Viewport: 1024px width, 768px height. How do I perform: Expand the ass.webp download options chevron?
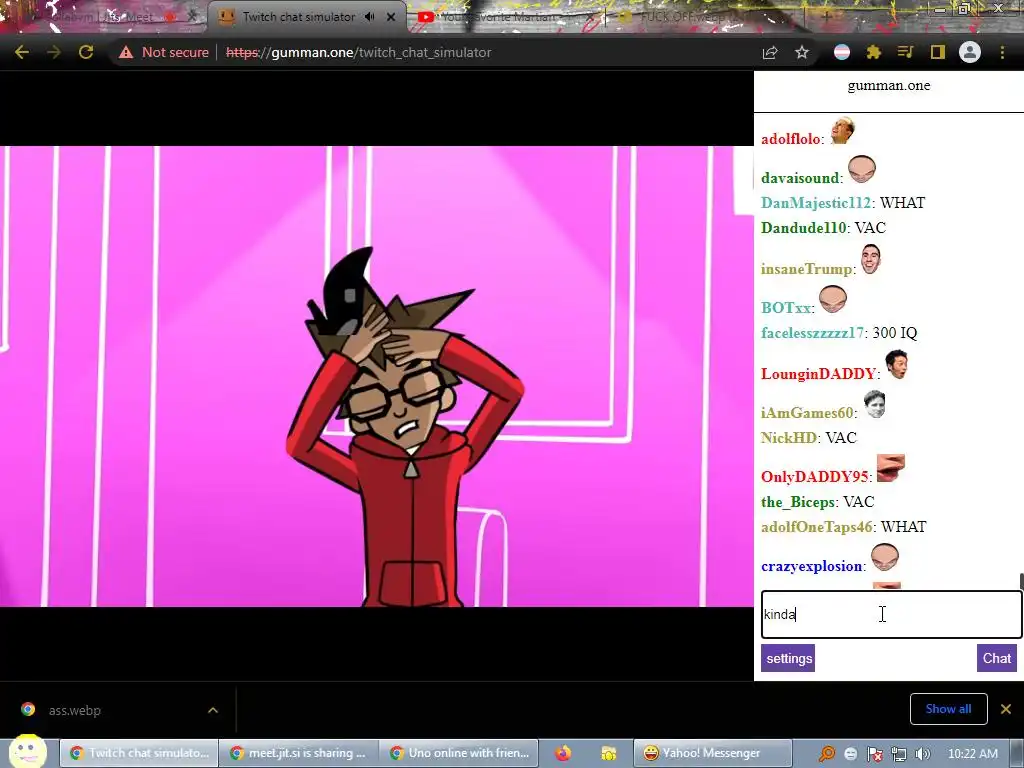coord(213,710)
